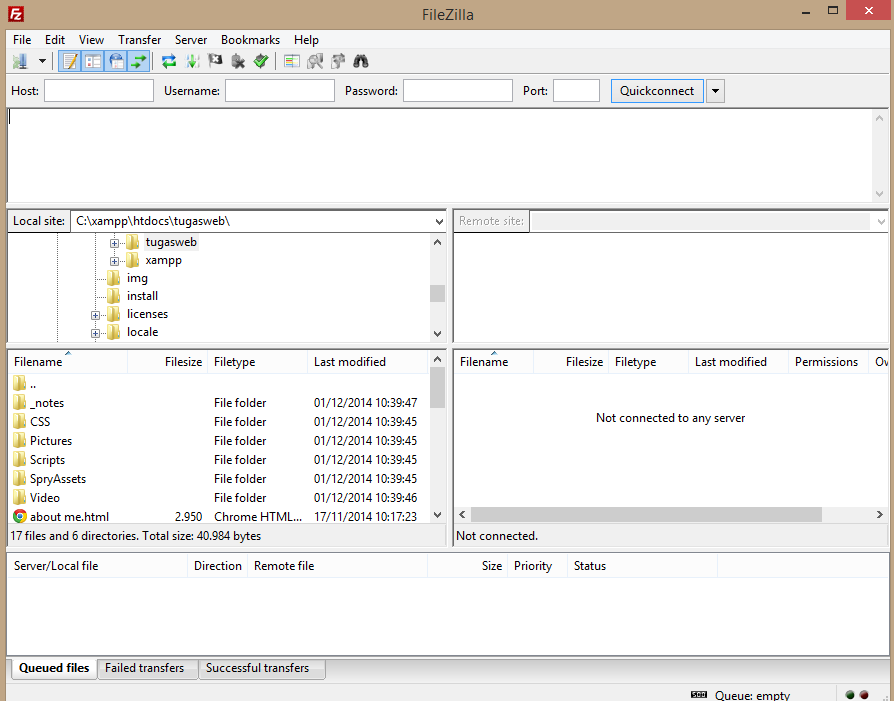Click the refresh file lists icon

tap(169, 61)
